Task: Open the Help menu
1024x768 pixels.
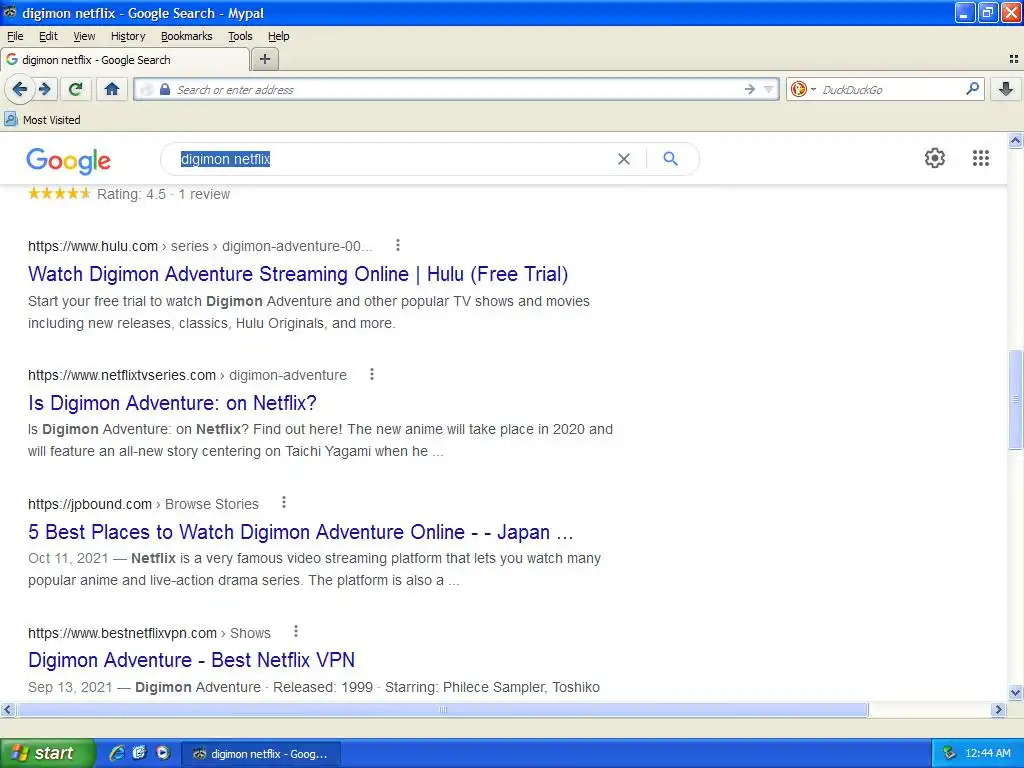Action: pos(279,36)
